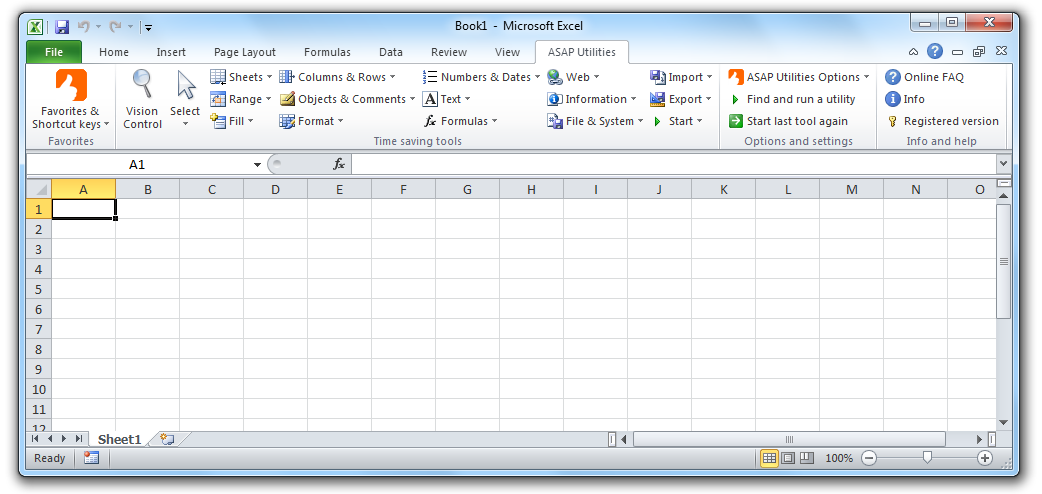Open the Vision Control magnifier tool
The image size is (1042, 494).
coord(142,100)
